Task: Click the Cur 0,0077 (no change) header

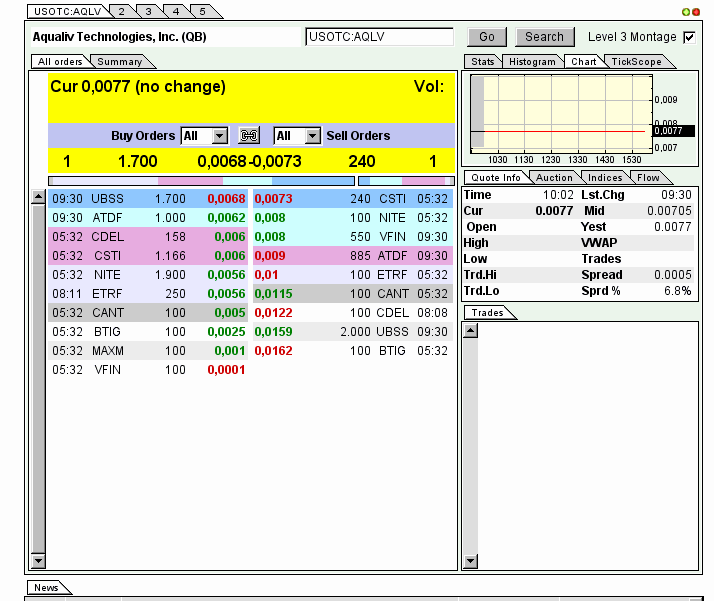Action: [x=138, y=87]
